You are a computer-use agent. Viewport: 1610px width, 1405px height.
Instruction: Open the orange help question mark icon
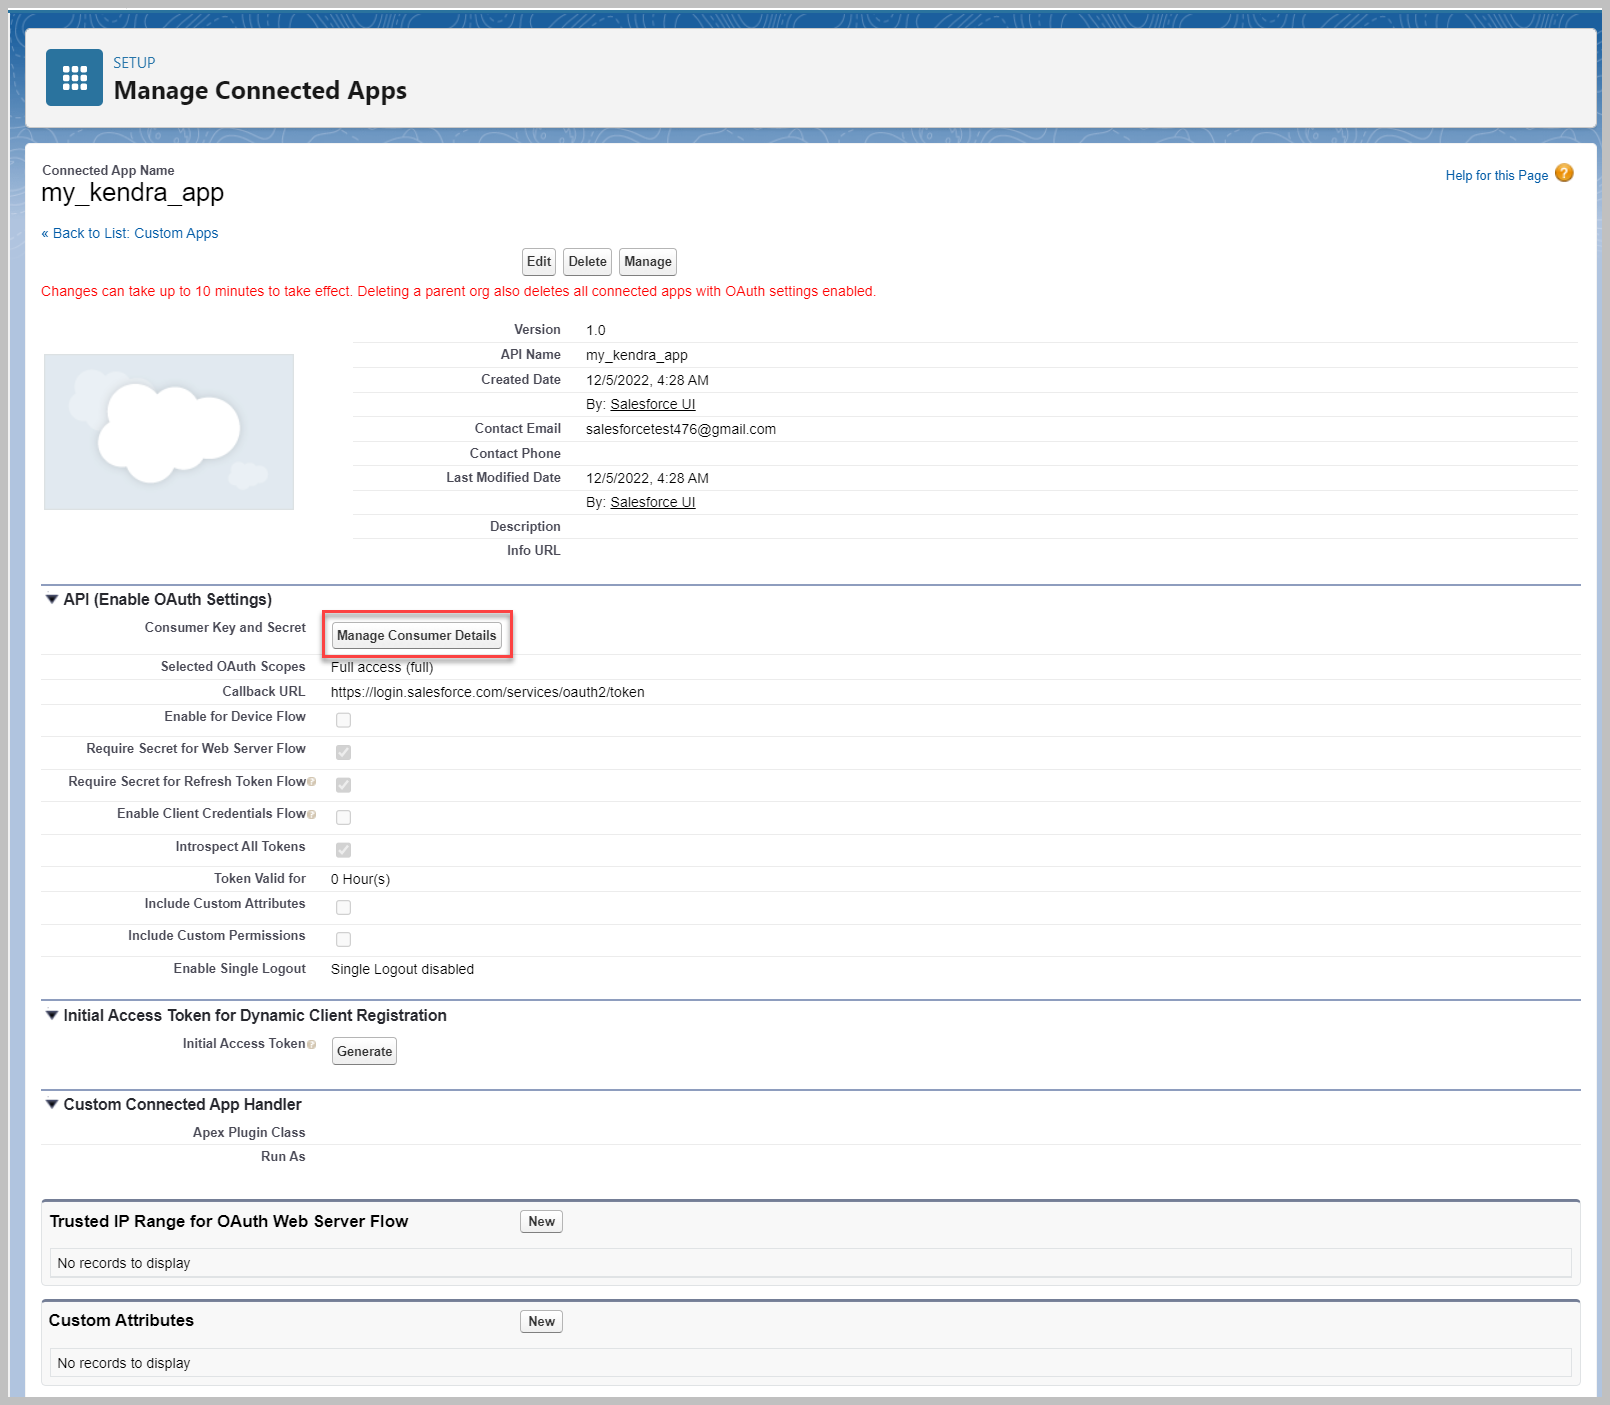[x=1564, y=173]
